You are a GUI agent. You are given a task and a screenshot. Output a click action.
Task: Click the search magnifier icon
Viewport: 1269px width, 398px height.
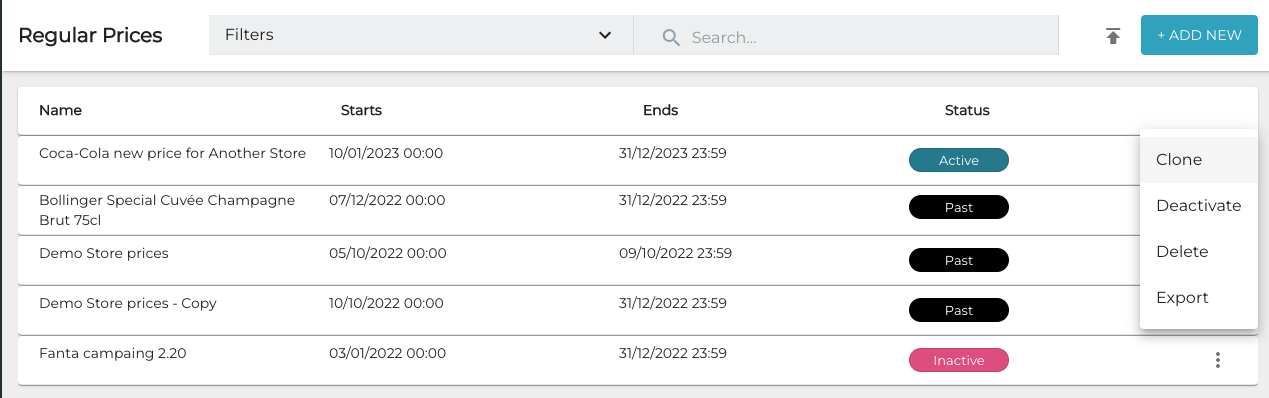click(672, 37)
